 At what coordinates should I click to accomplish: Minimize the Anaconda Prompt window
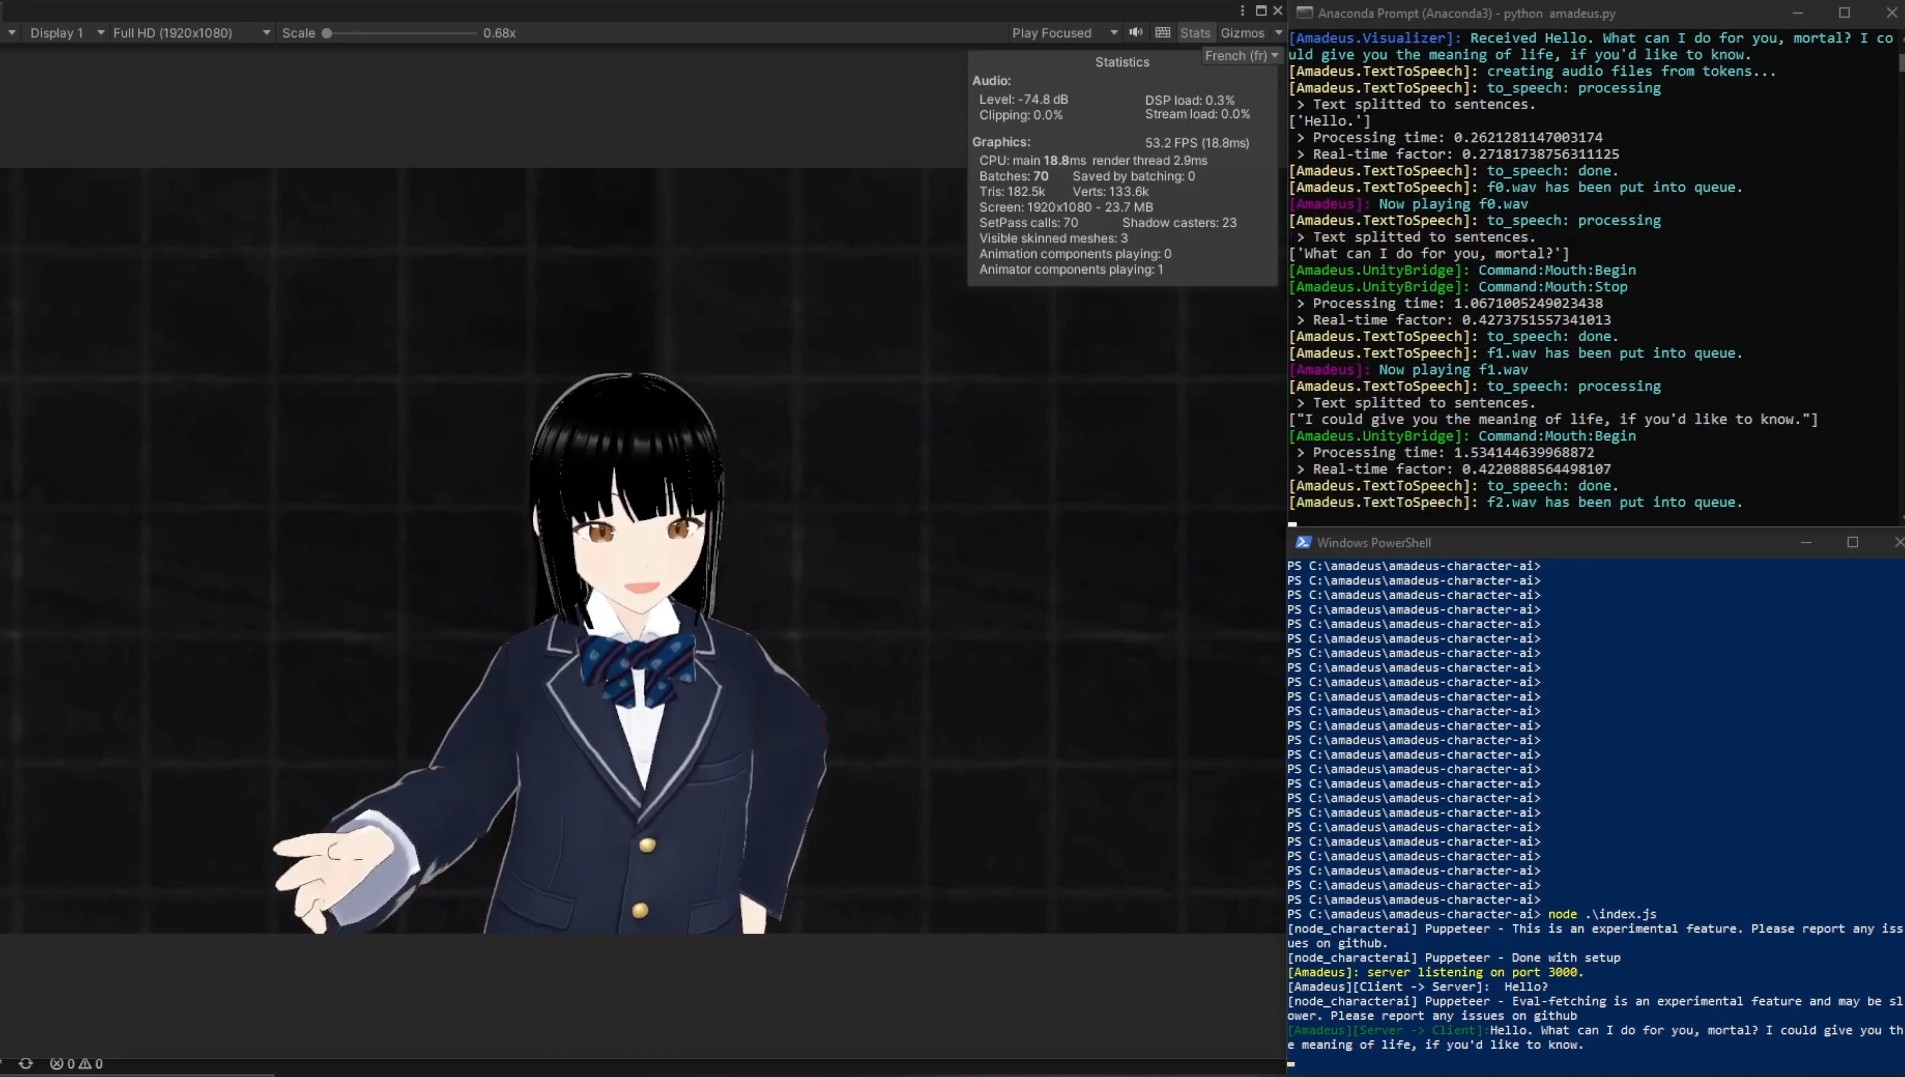coord(1798,13)
